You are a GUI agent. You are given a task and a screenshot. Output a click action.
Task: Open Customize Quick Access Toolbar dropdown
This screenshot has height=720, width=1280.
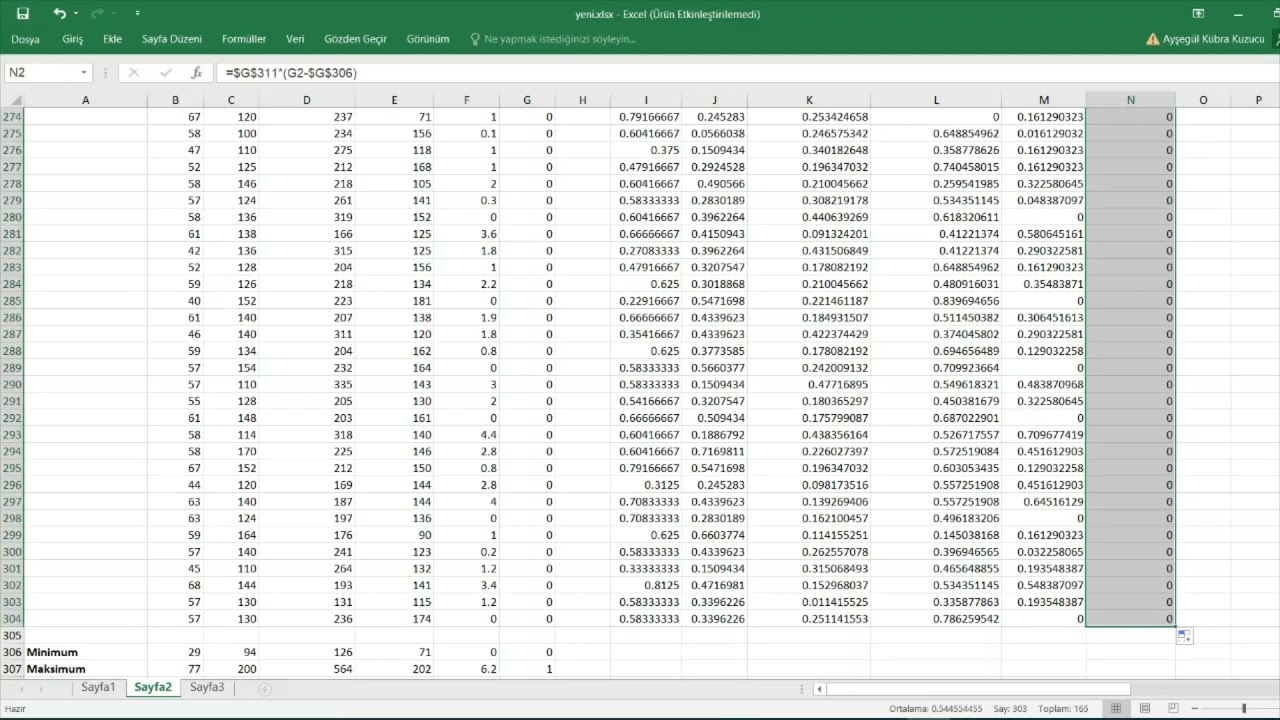click(137, 14)
